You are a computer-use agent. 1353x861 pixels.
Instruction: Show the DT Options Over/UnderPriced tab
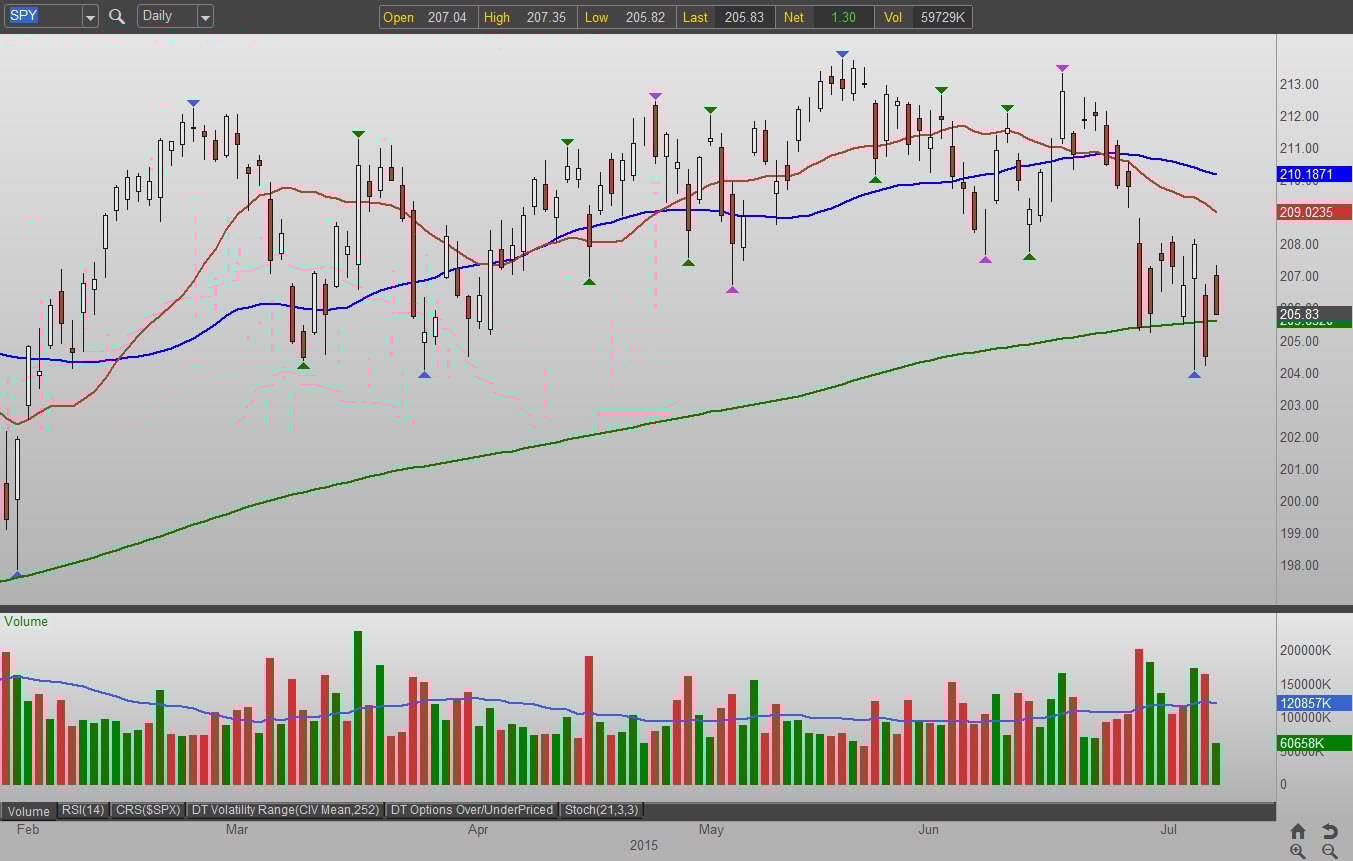(472, 810)
